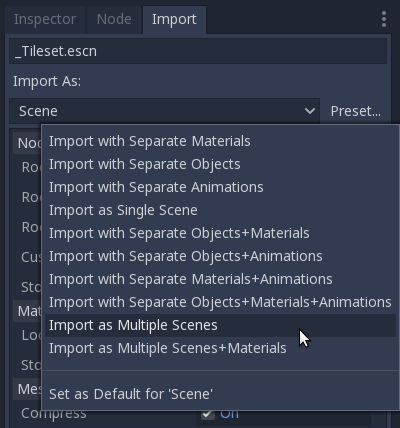
Task: Open the Preset... menu button
Action: point(355,111)
